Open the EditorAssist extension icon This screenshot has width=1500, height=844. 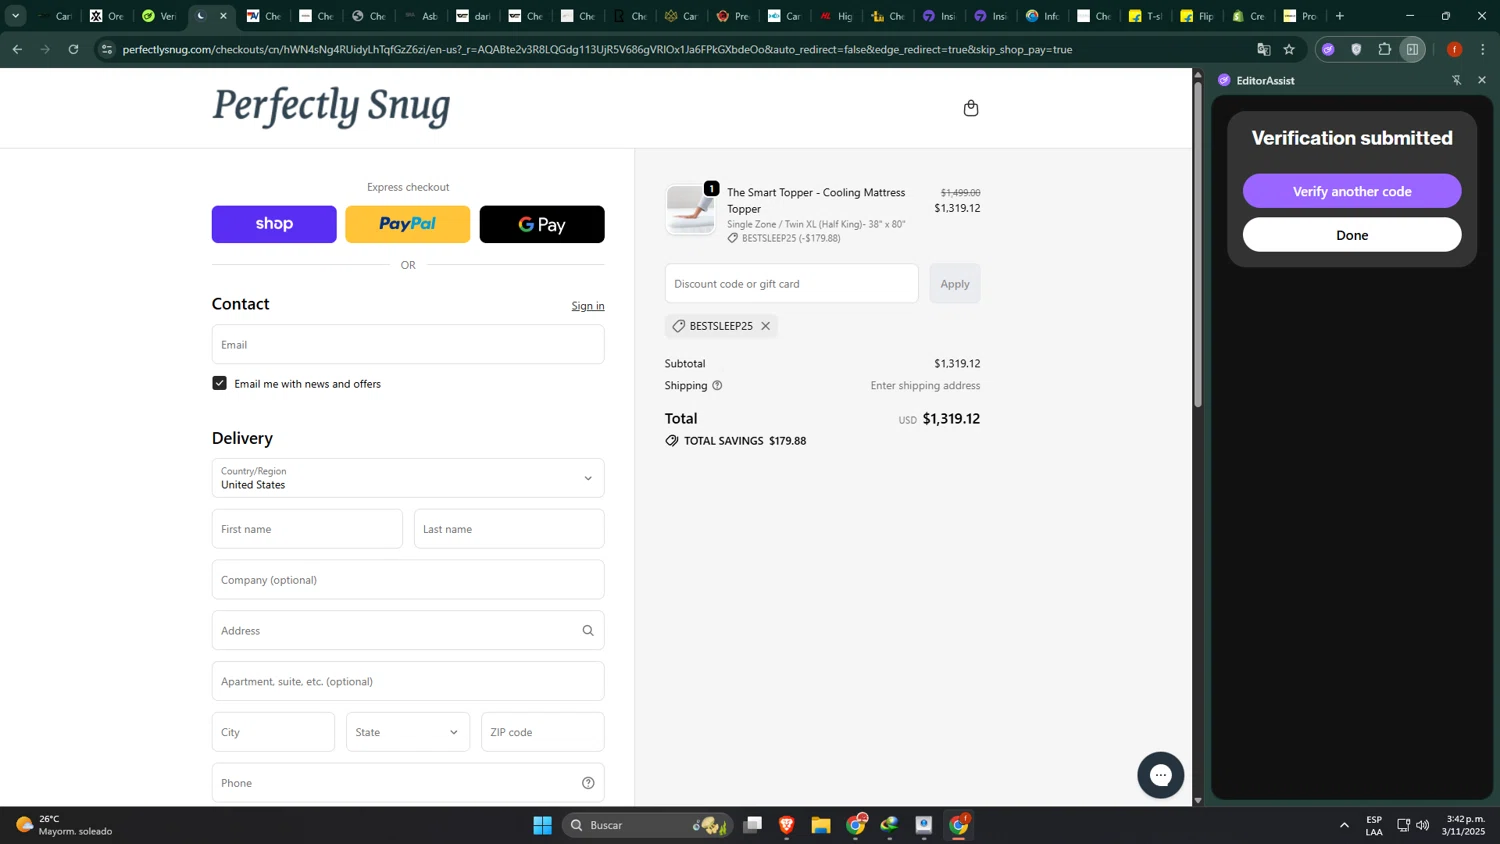point(1328,49)
